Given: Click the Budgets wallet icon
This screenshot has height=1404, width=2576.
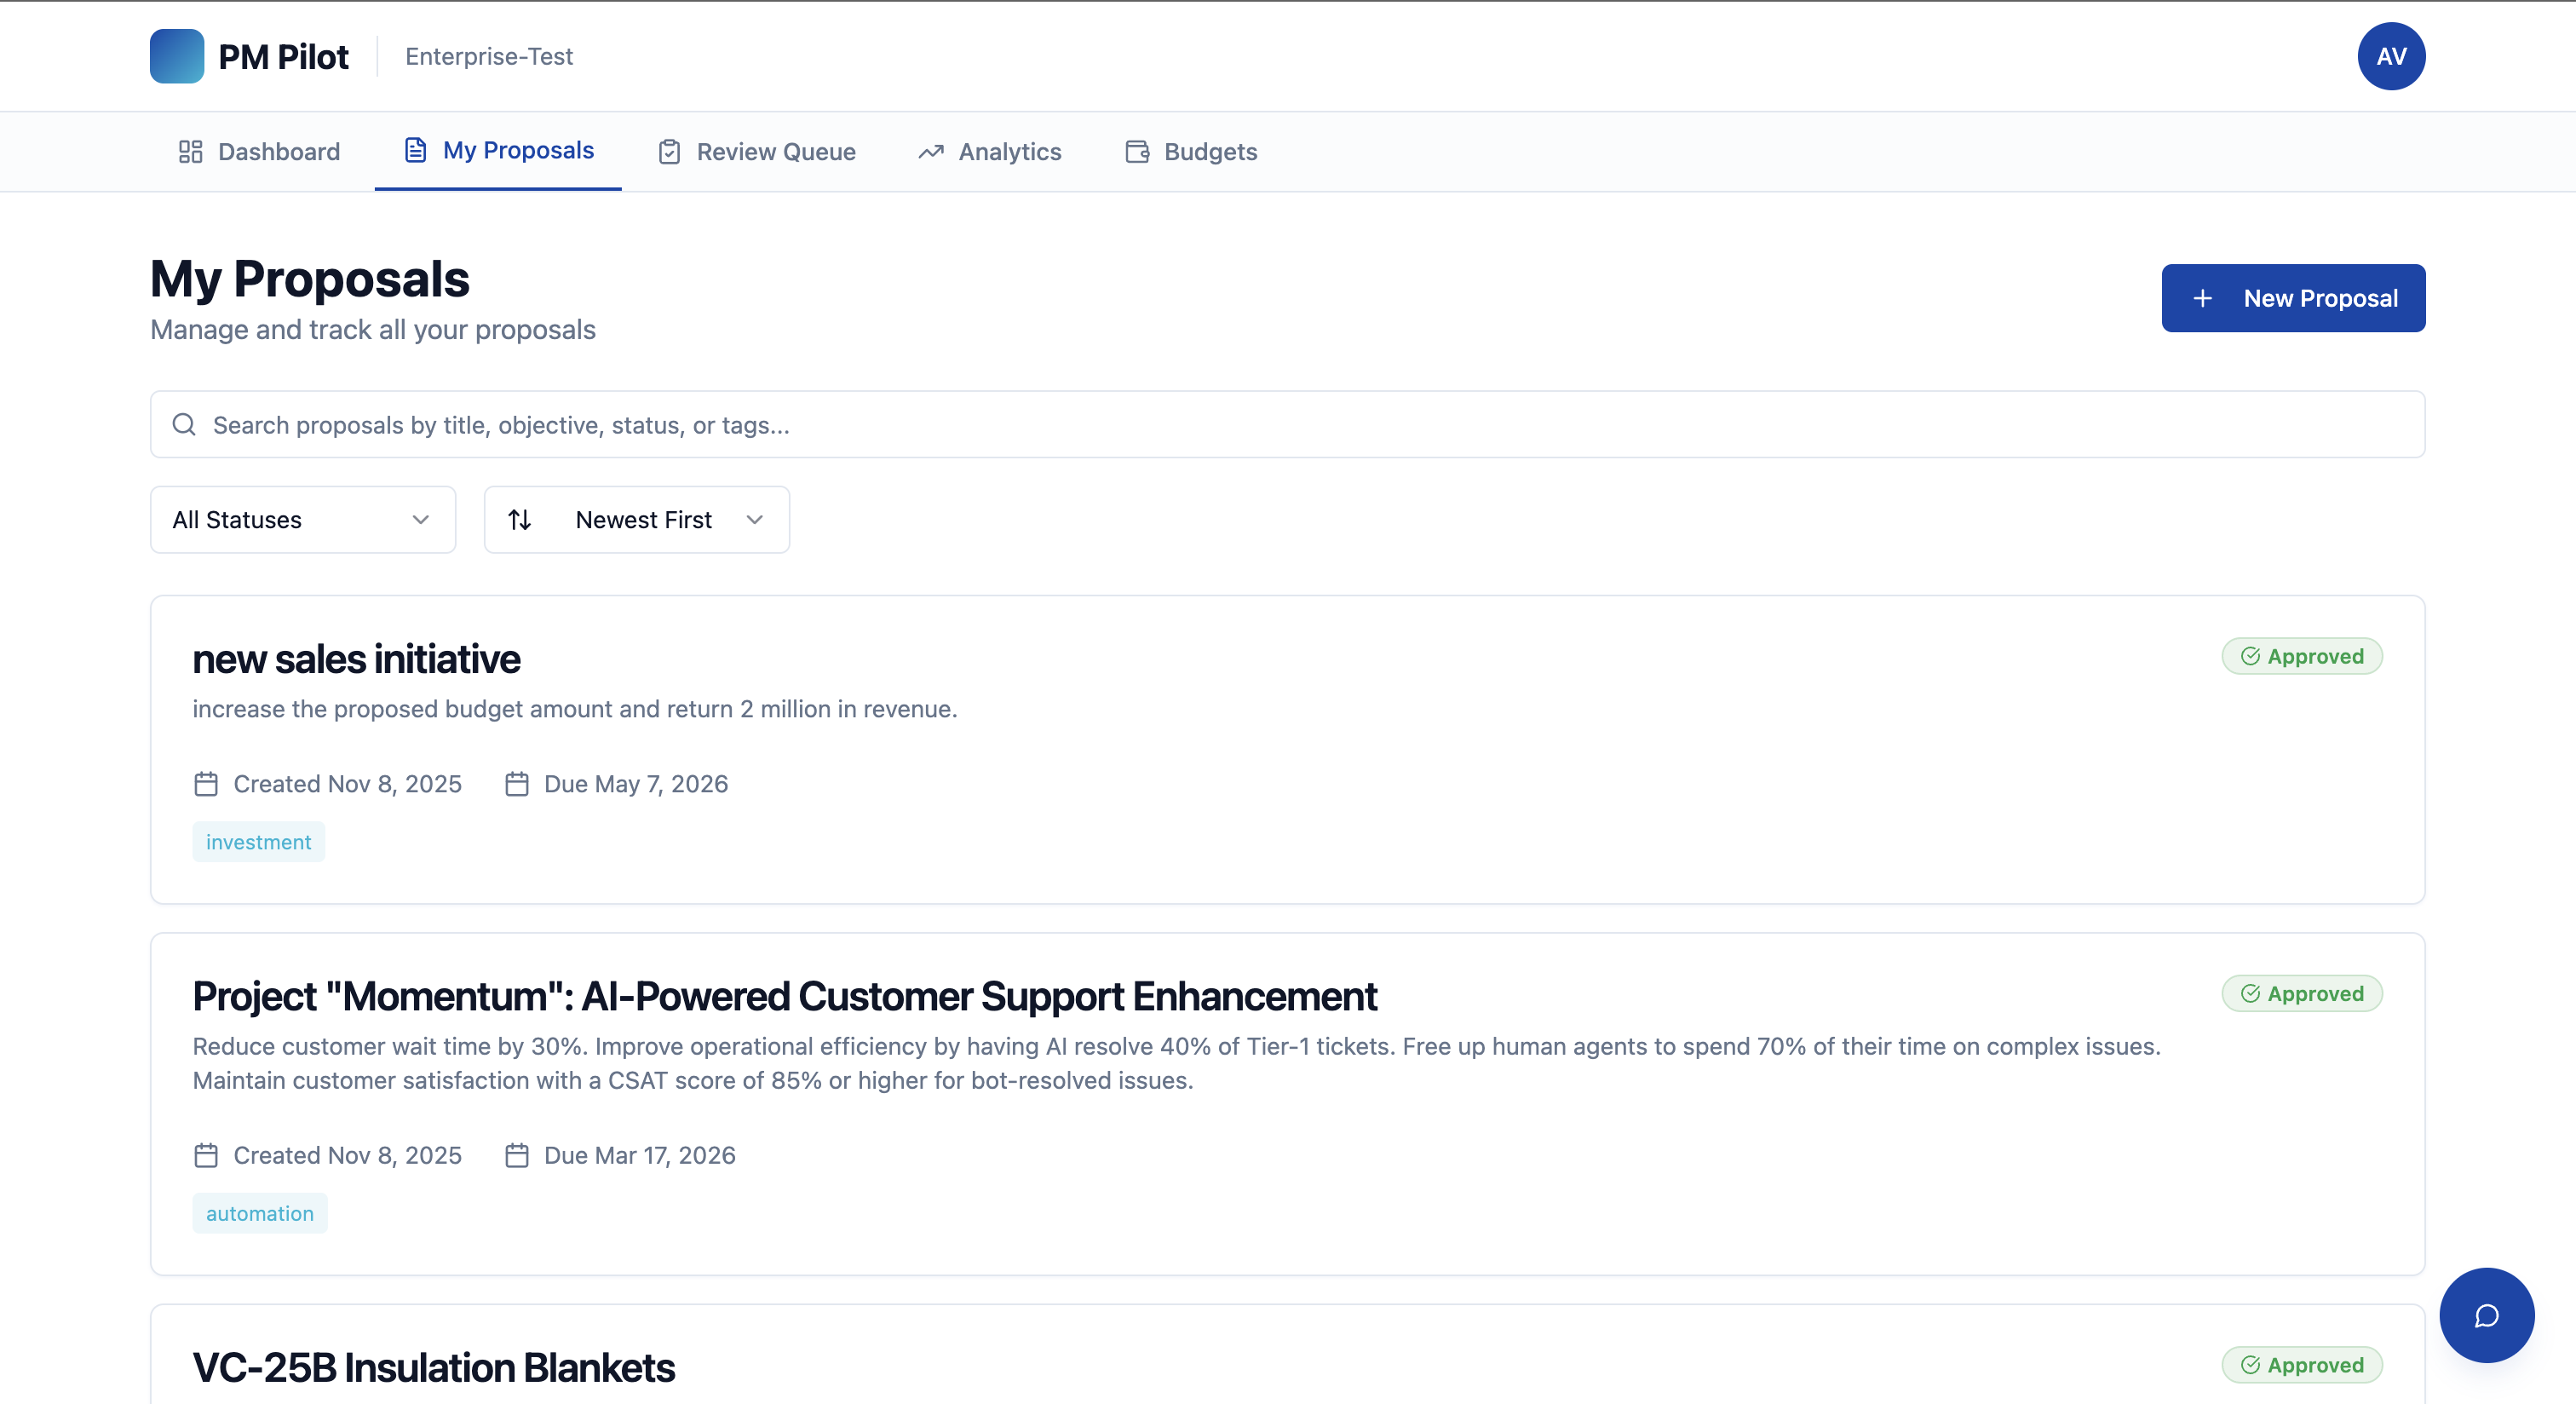Looking at the screenshot, I should (x=1137, y=152).
